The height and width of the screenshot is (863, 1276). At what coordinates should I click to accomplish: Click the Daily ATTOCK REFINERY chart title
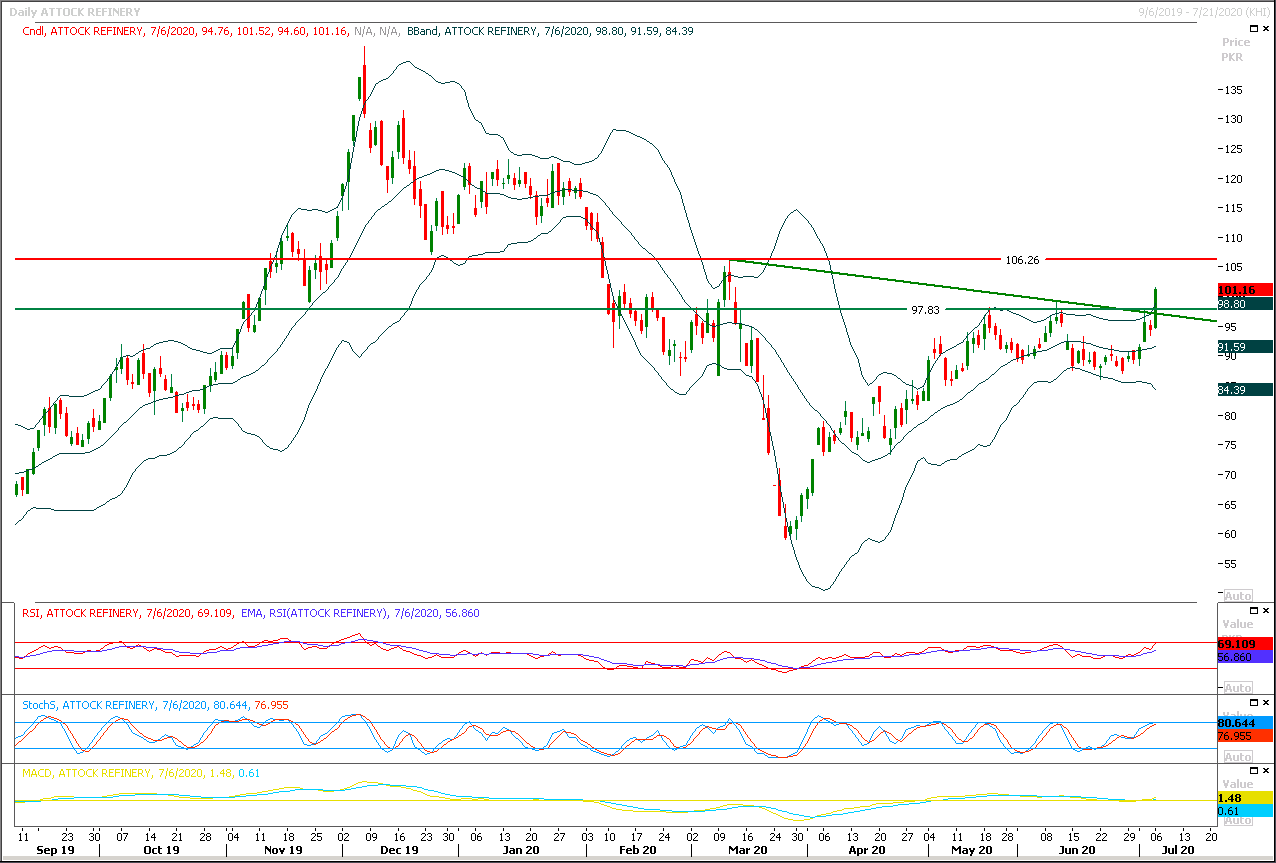tap(74, 12)
